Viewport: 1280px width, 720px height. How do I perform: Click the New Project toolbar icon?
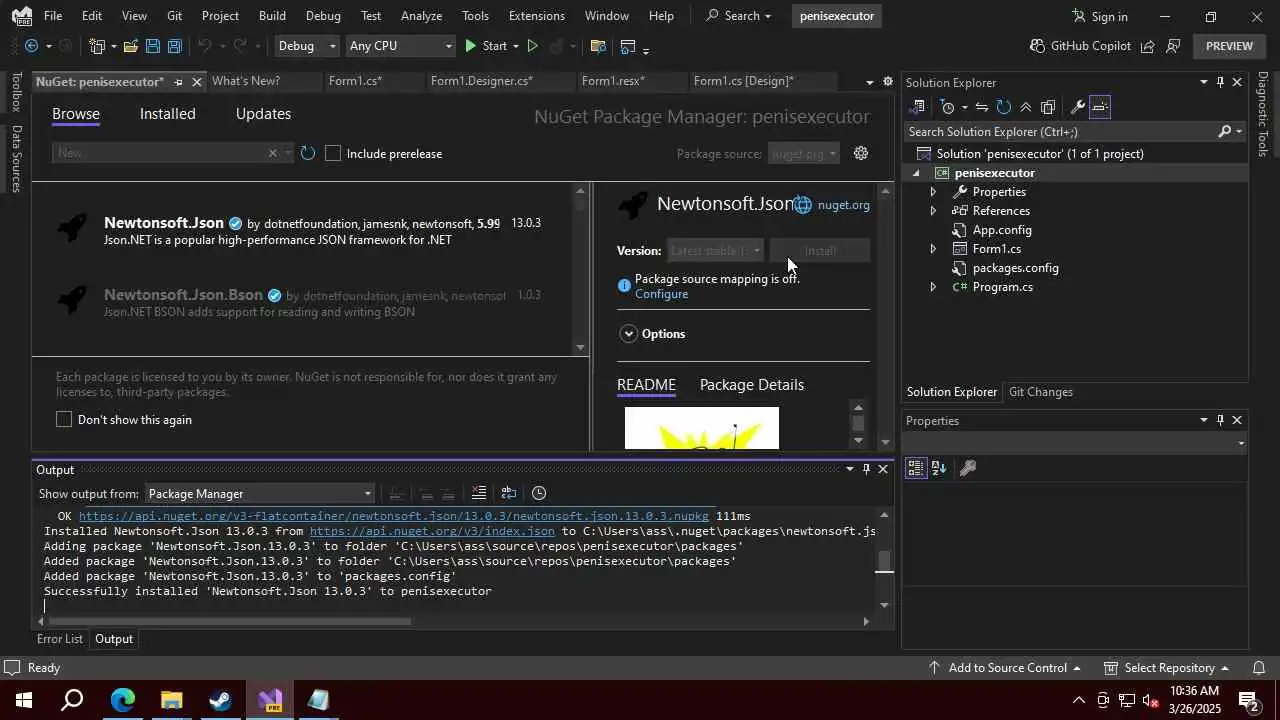coord(97,46)
